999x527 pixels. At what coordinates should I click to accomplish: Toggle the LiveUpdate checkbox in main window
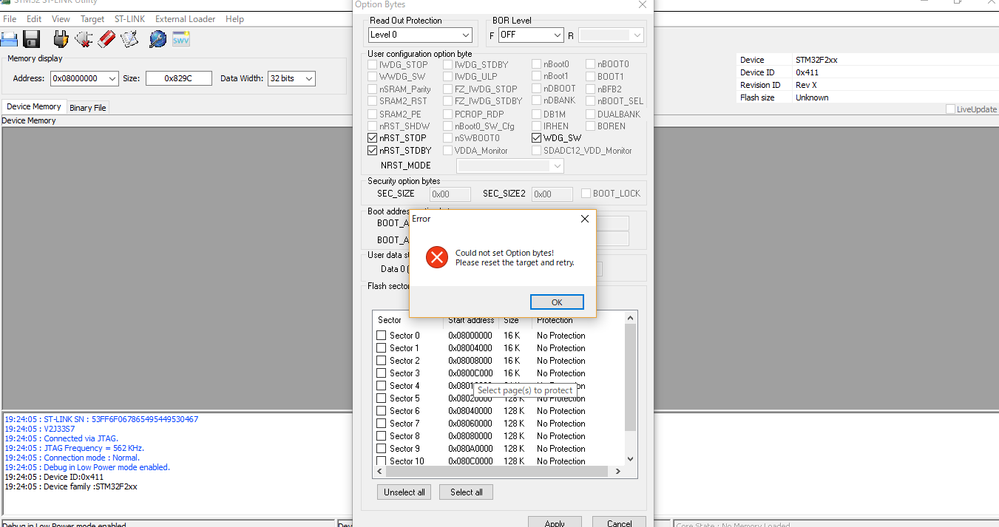(950, 109)
